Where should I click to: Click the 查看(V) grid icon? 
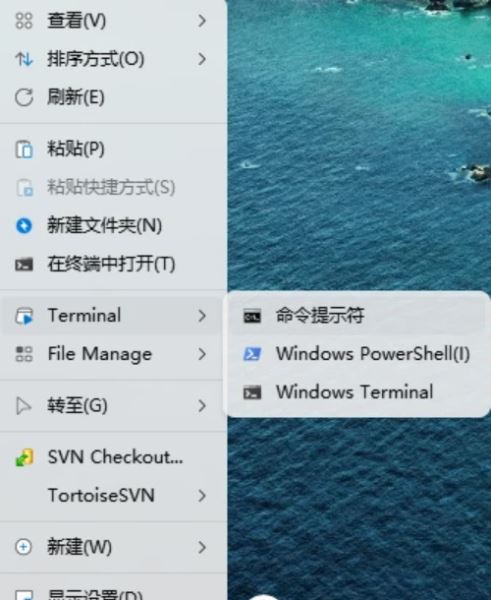pos(24,20)
